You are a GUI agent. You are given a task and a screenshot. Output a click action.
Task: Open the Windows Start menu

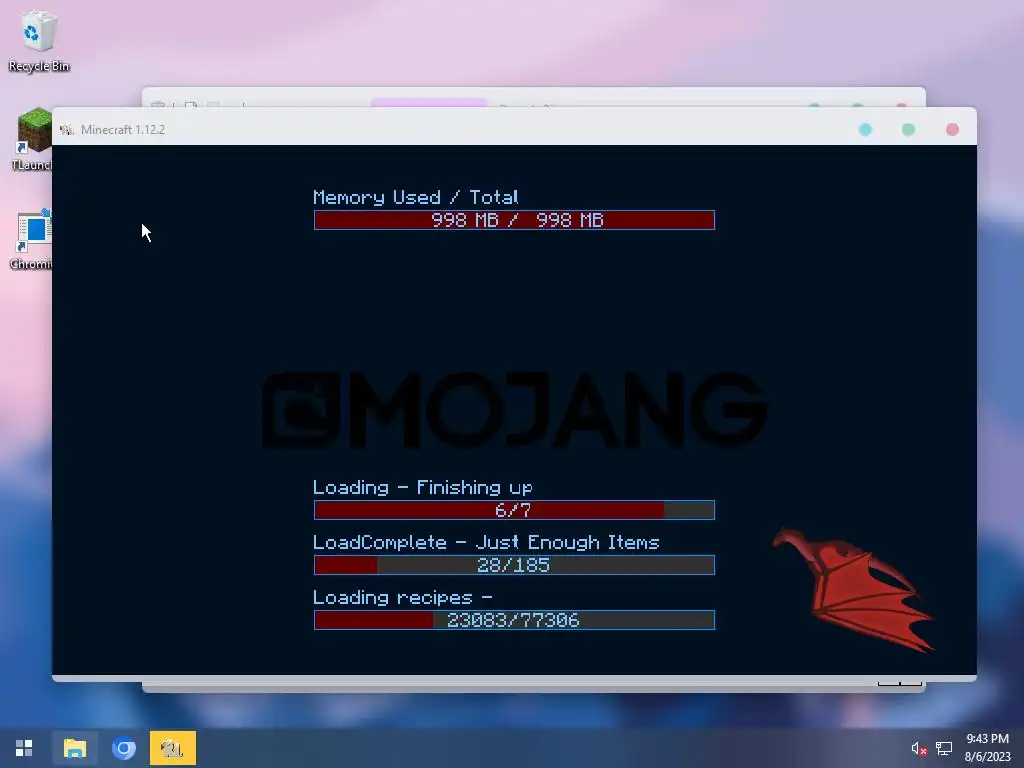24,748
